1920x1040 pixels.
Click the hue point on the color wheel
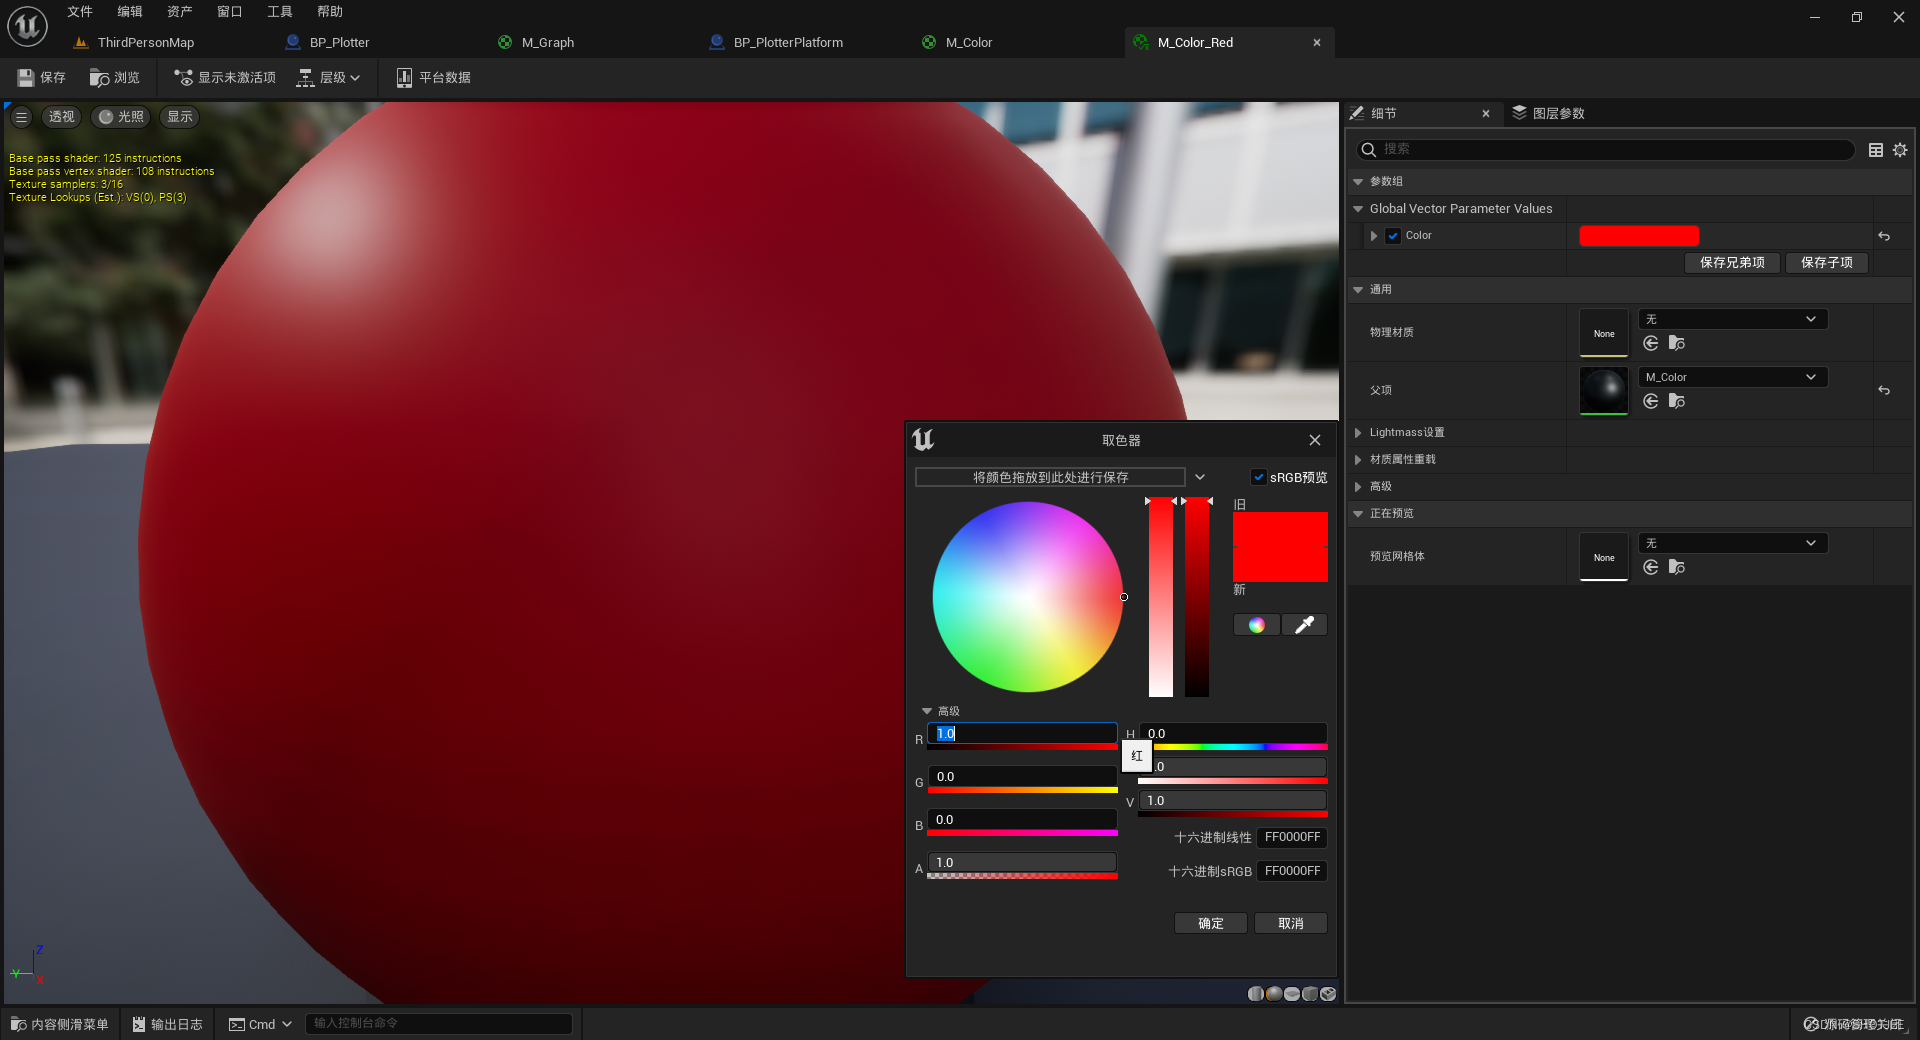click(x=1124, y=597)
